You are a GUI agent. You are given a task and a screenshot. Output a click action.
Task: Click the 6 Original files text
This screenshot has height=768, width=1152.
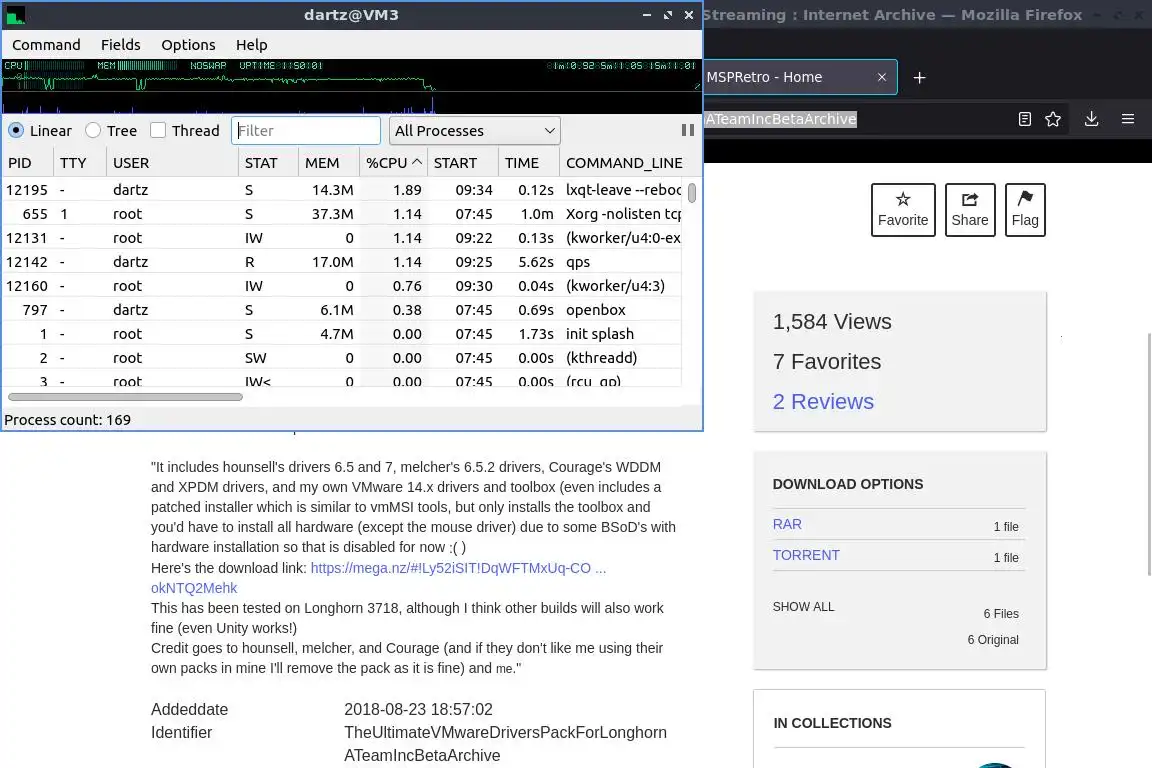point(993,639)
